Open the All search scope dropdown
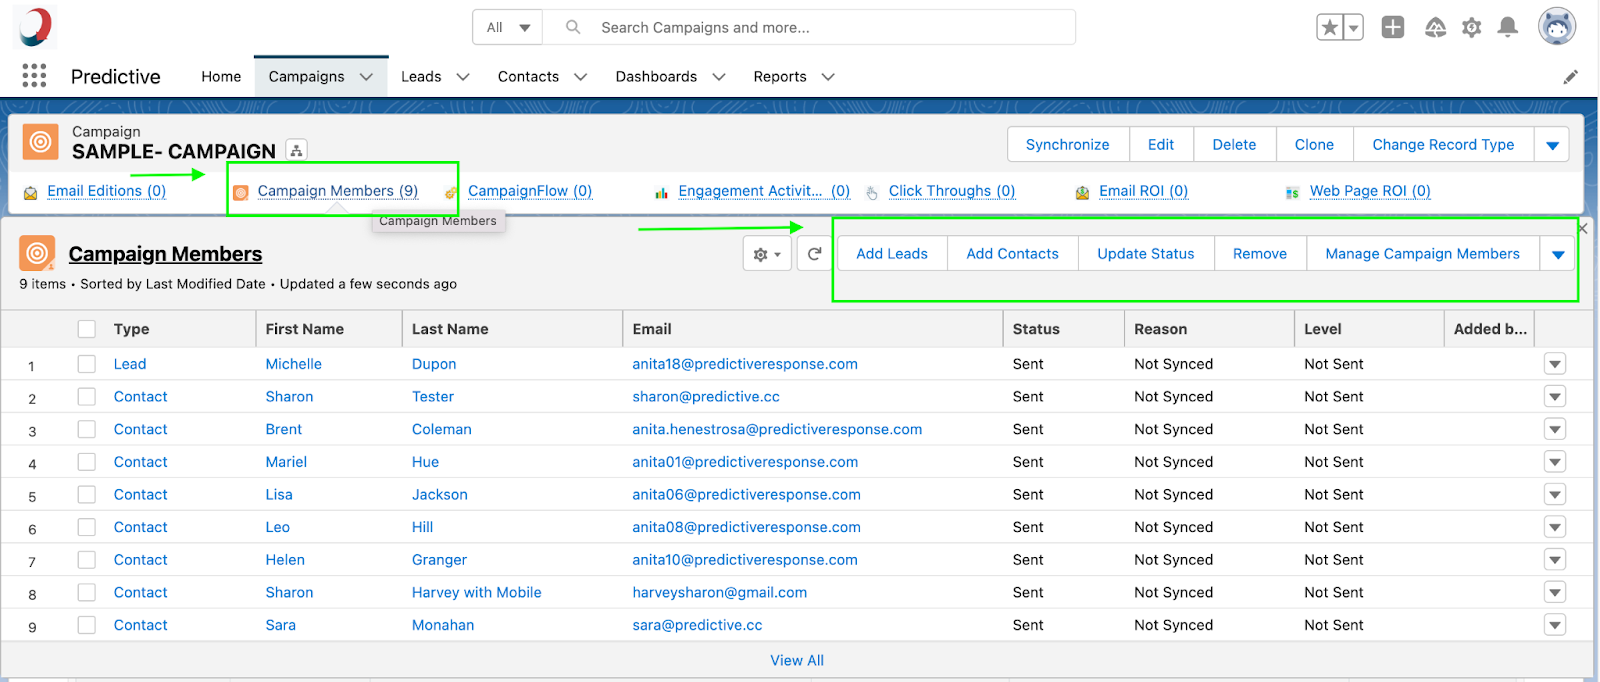 (x=508, y=28)
